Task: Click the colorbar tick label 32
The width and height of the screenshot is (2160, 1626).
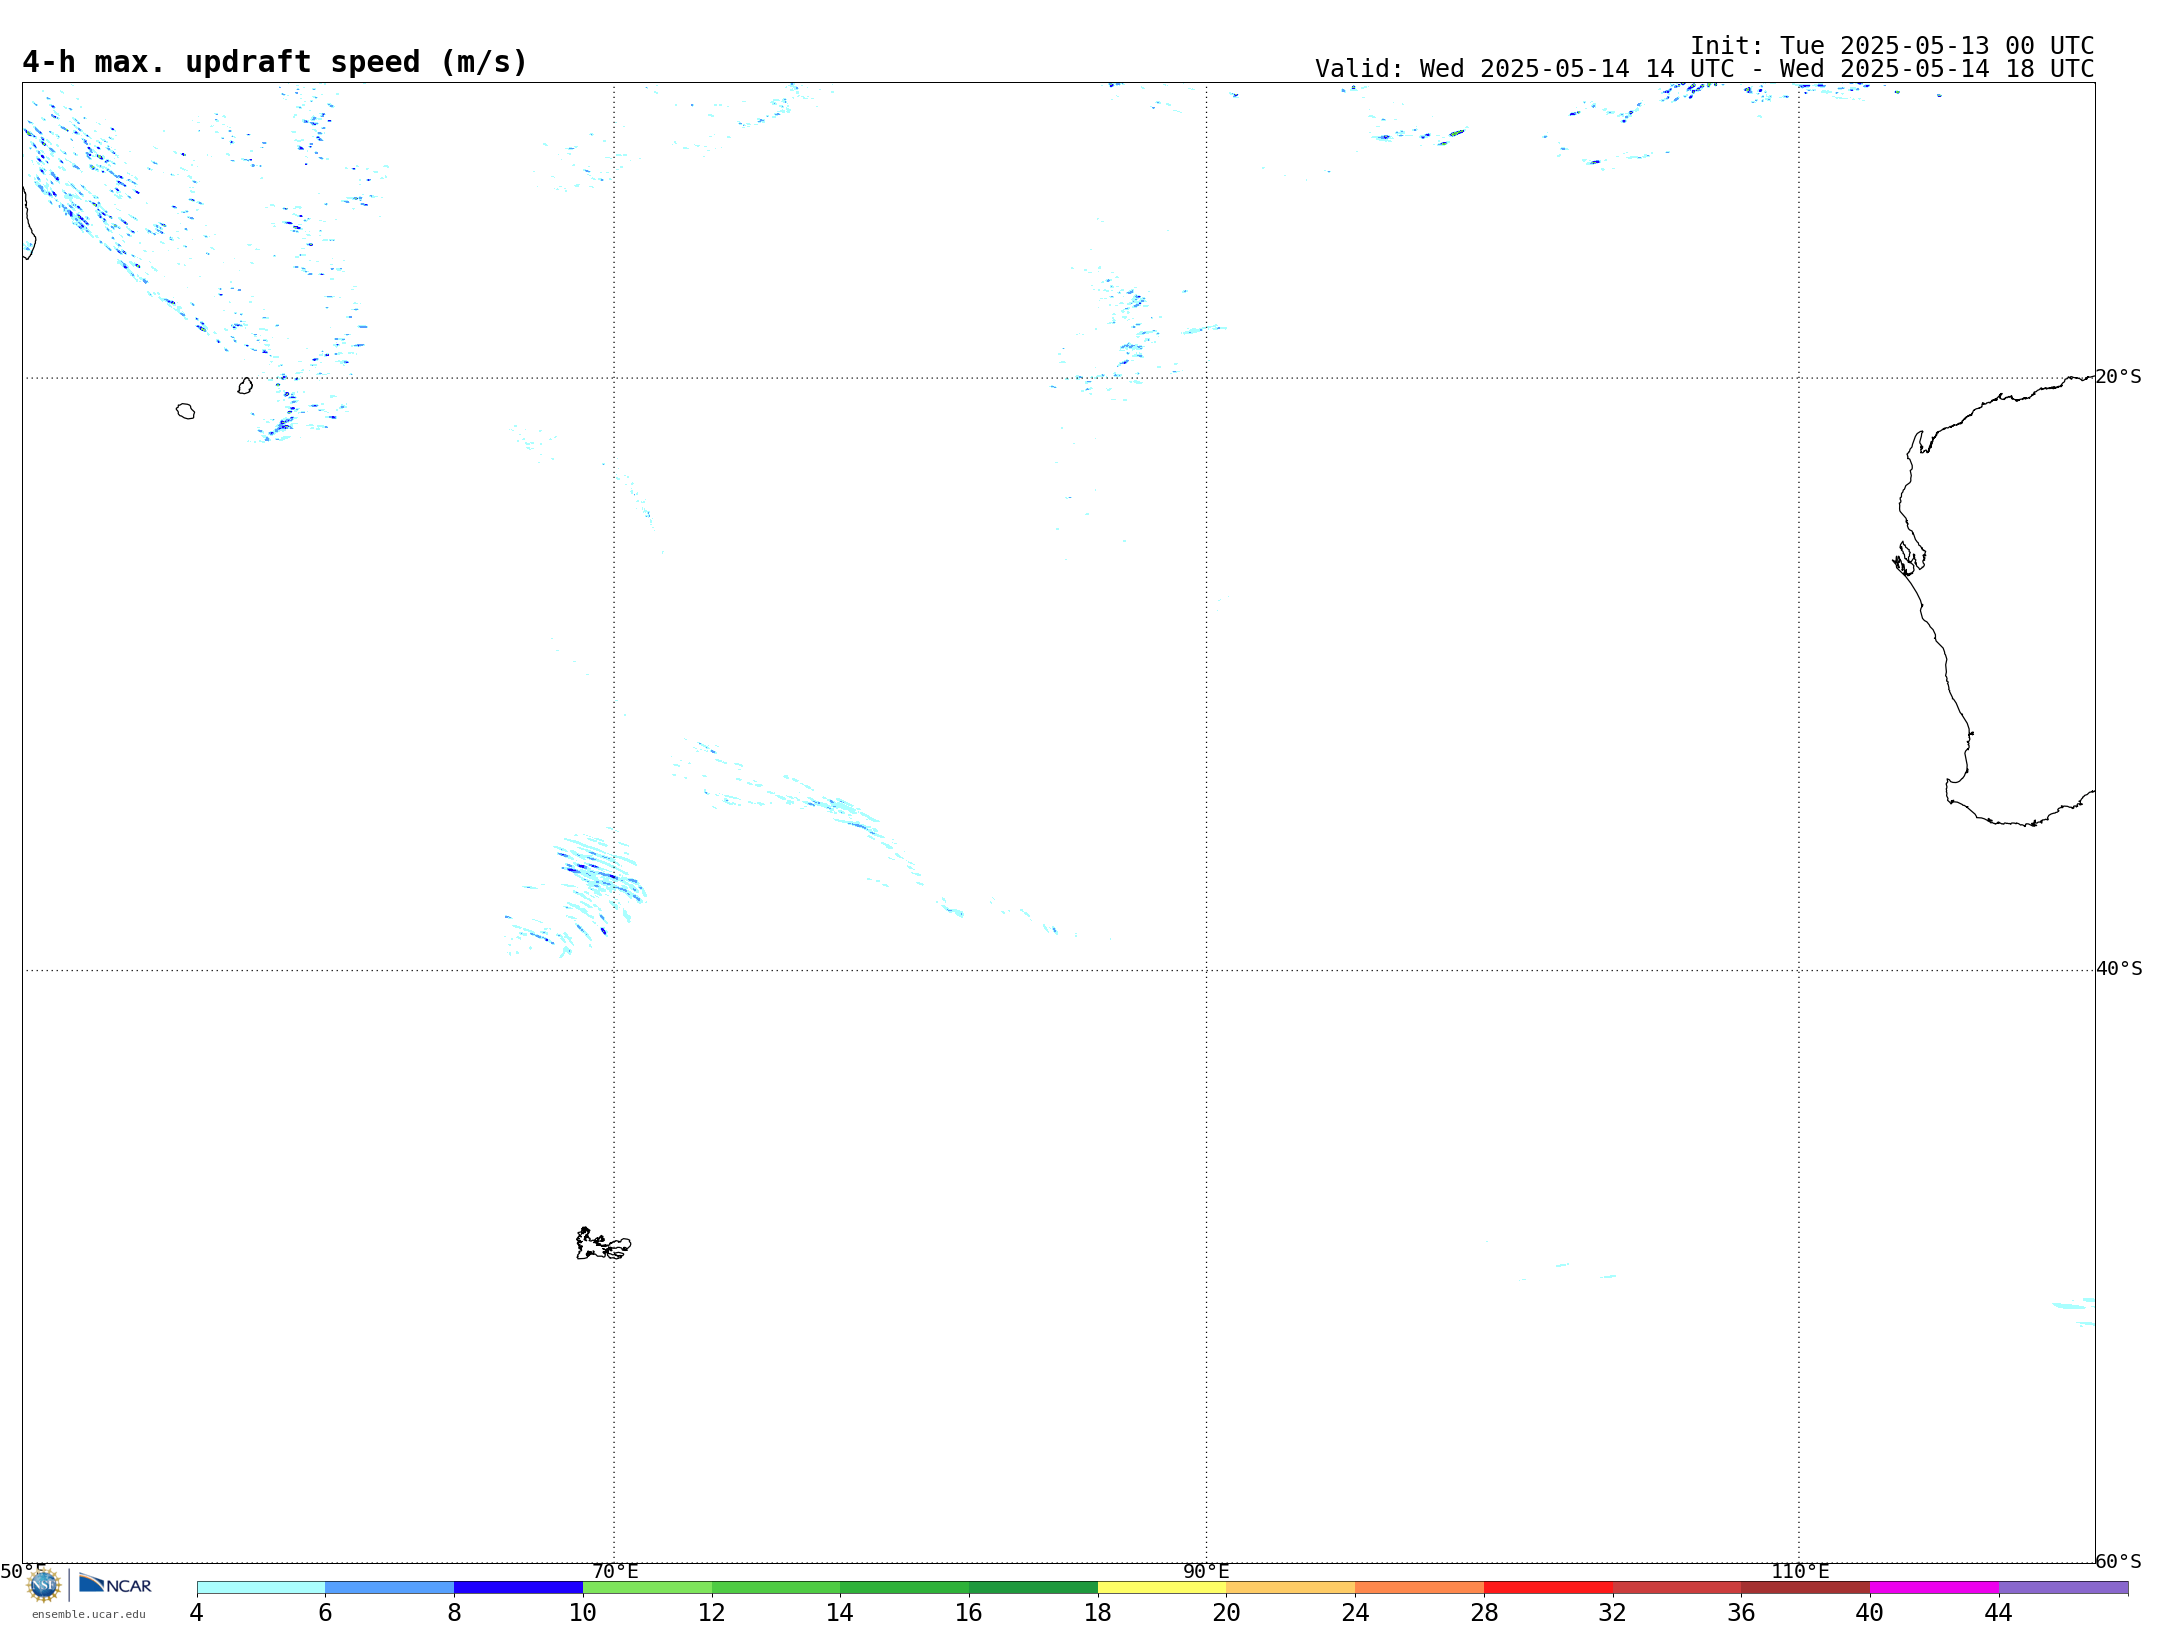Action: (x=1613, y=1612)
